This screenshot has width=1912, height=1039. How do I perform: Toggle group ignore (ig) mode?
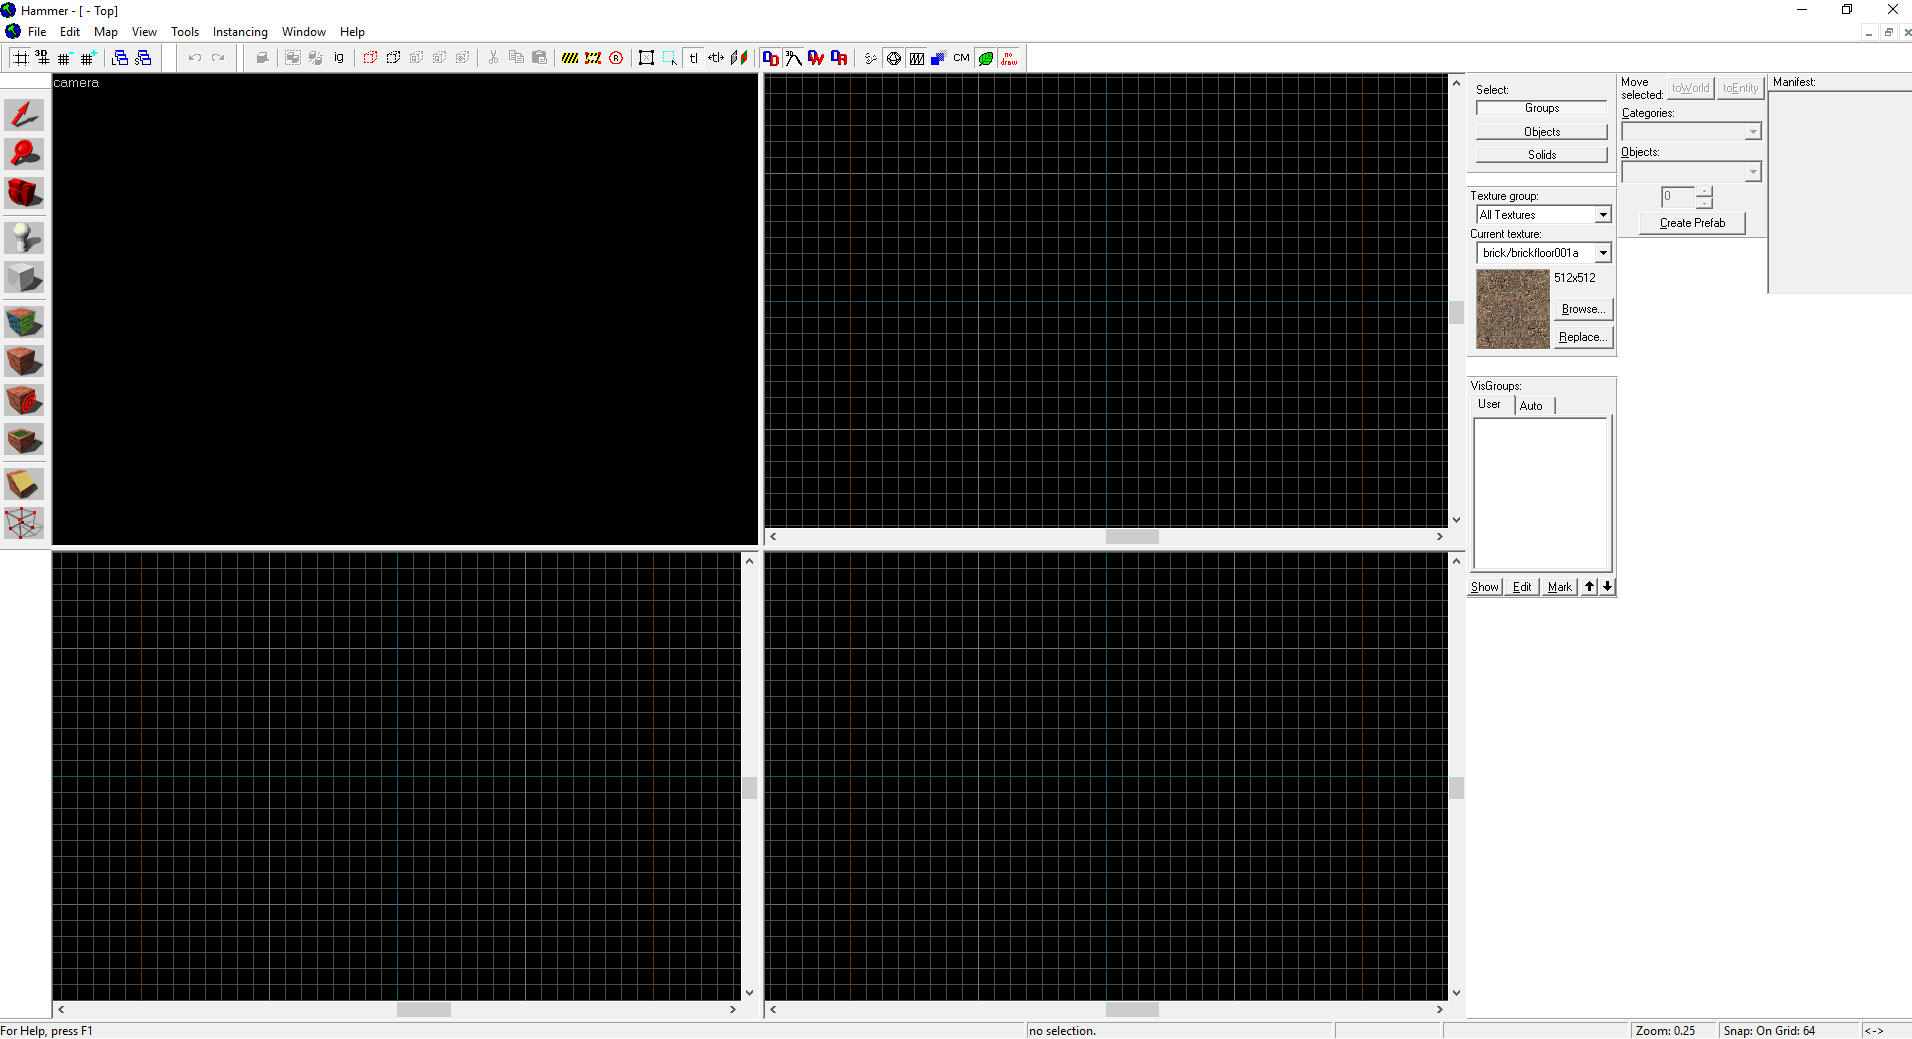(x=339, y=58)
